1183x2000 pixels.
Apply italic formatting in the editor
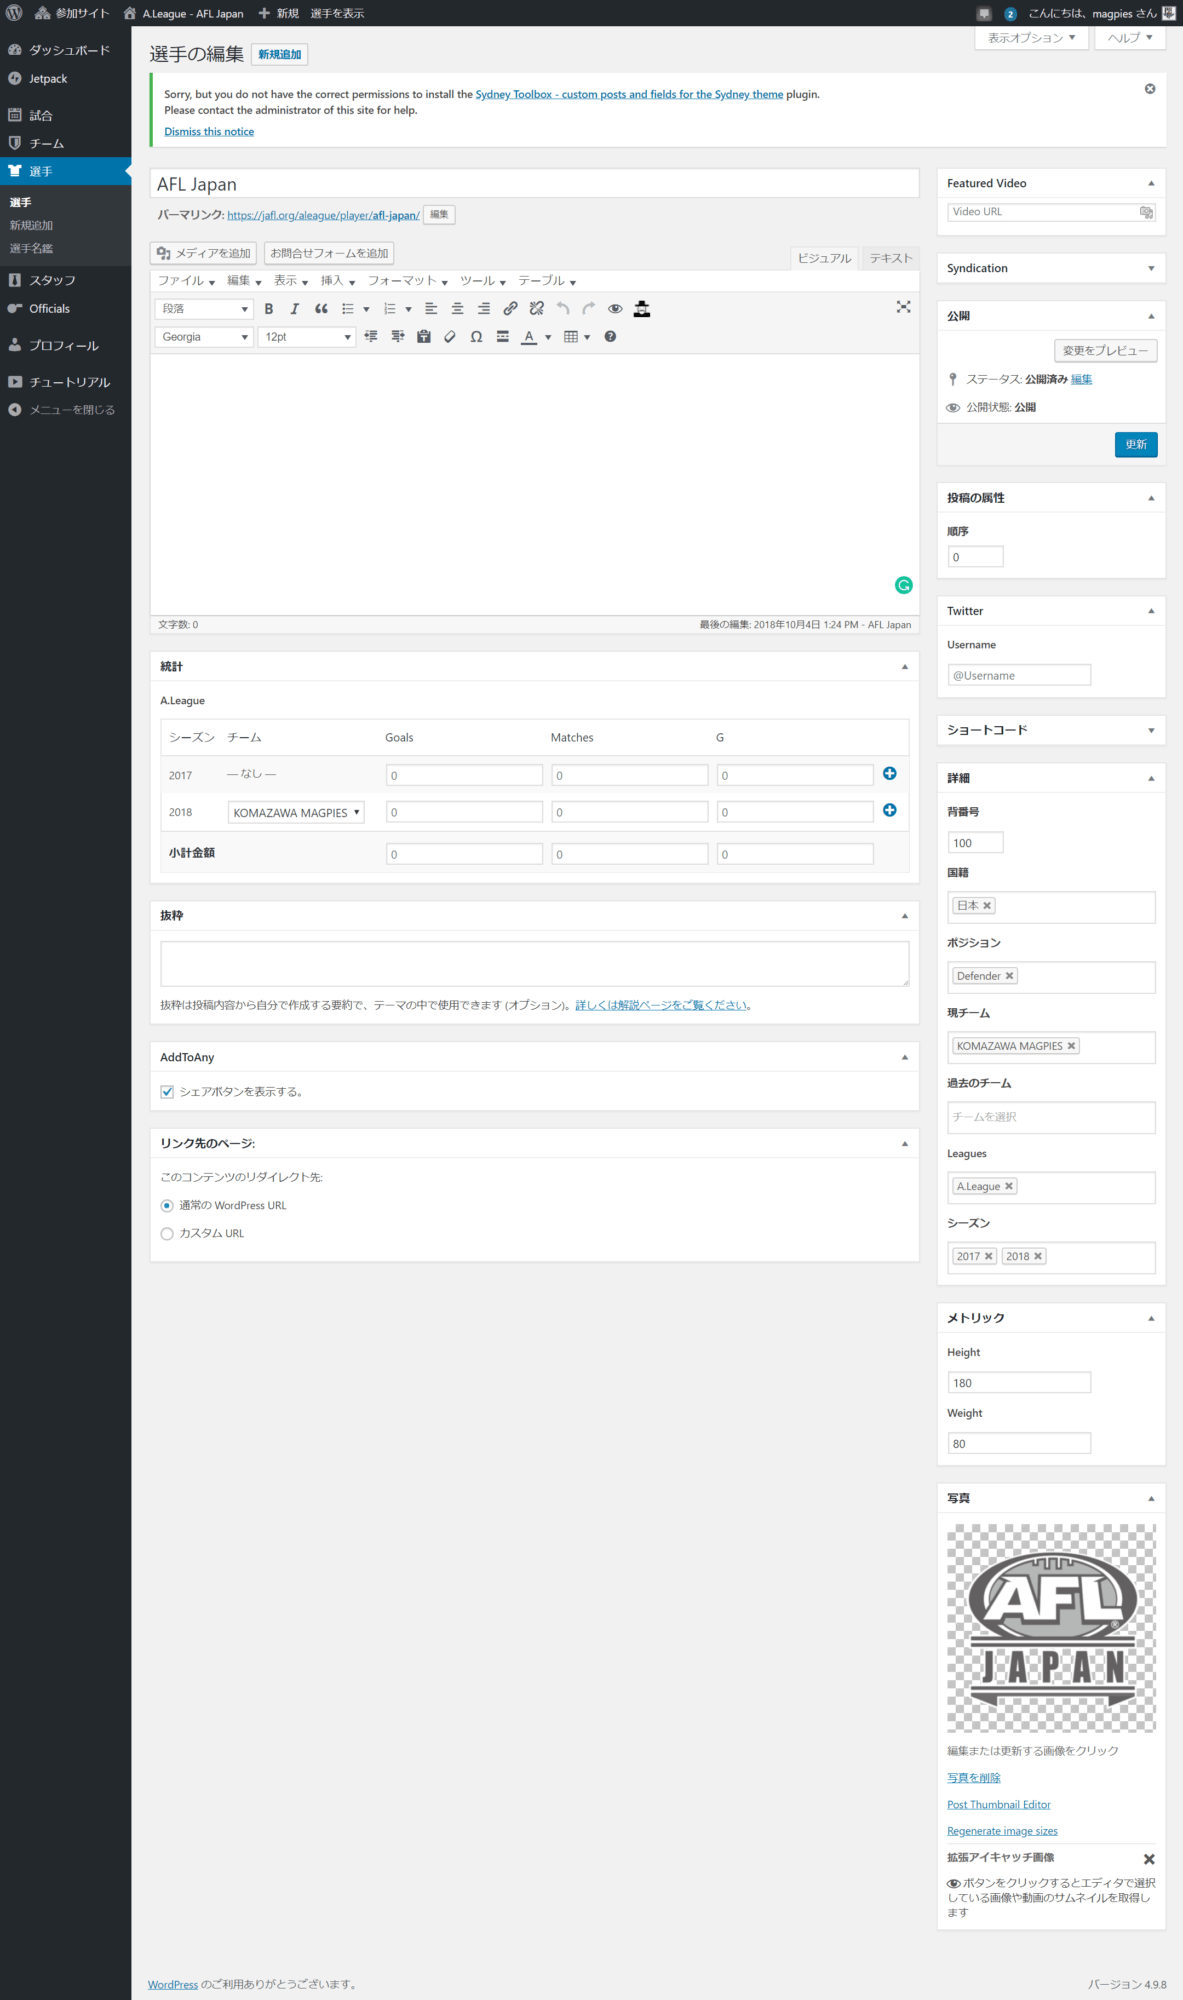tap(294, 309)
